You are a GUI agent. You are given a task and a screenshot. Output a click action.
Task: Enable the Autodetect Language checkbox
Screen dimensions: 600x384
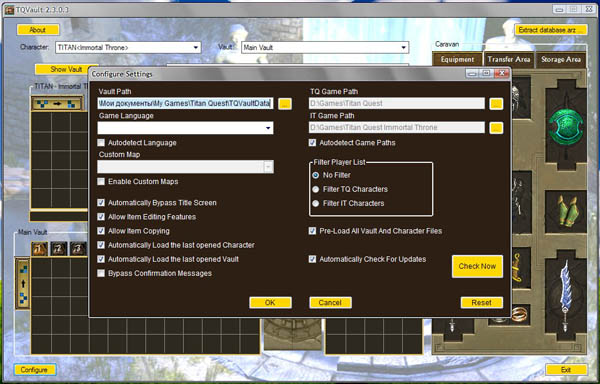(x=101, y=143)
